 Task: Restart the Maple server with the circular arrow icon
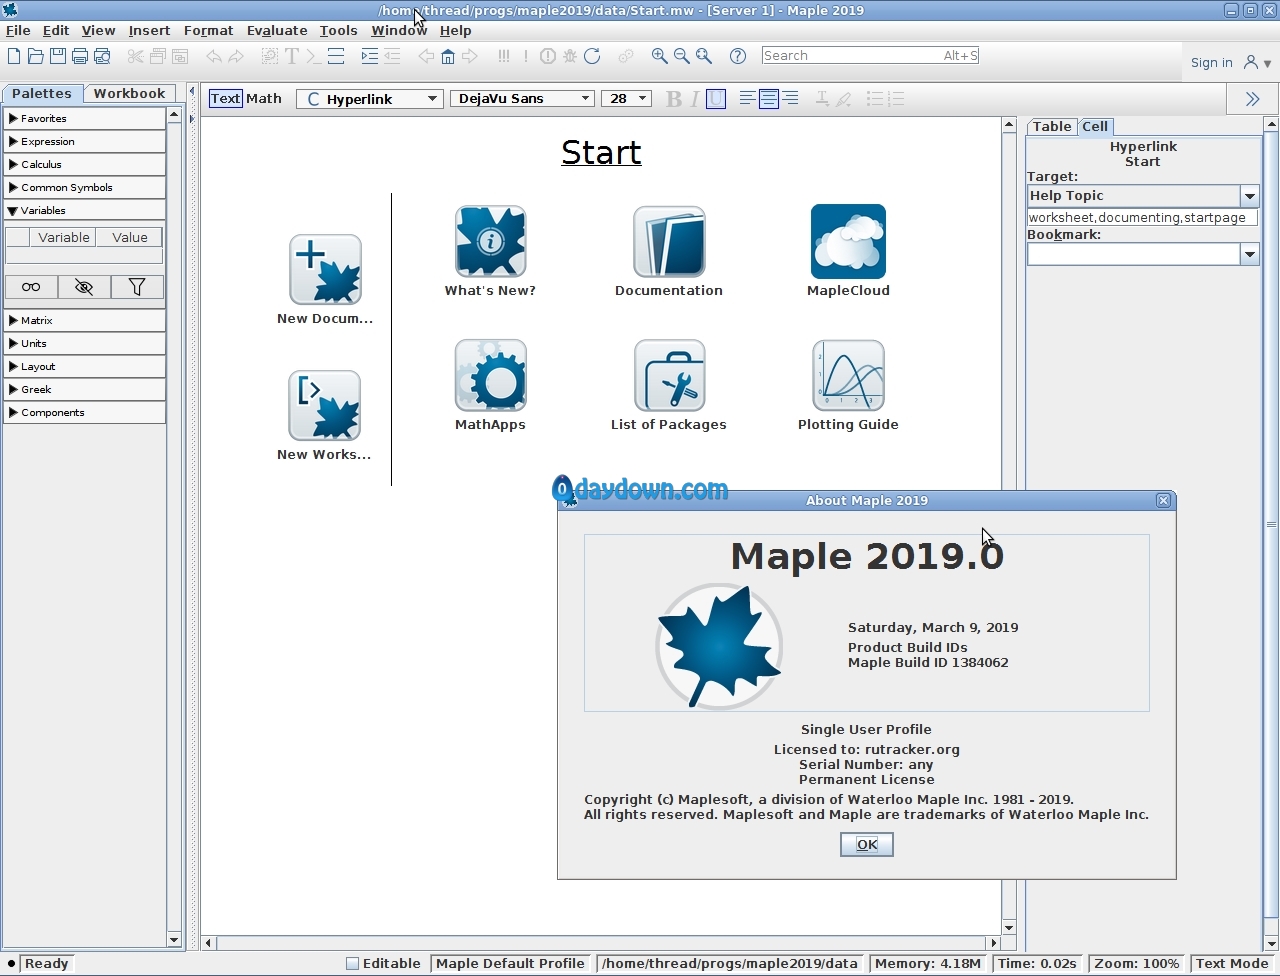click(x=592, y=56)
